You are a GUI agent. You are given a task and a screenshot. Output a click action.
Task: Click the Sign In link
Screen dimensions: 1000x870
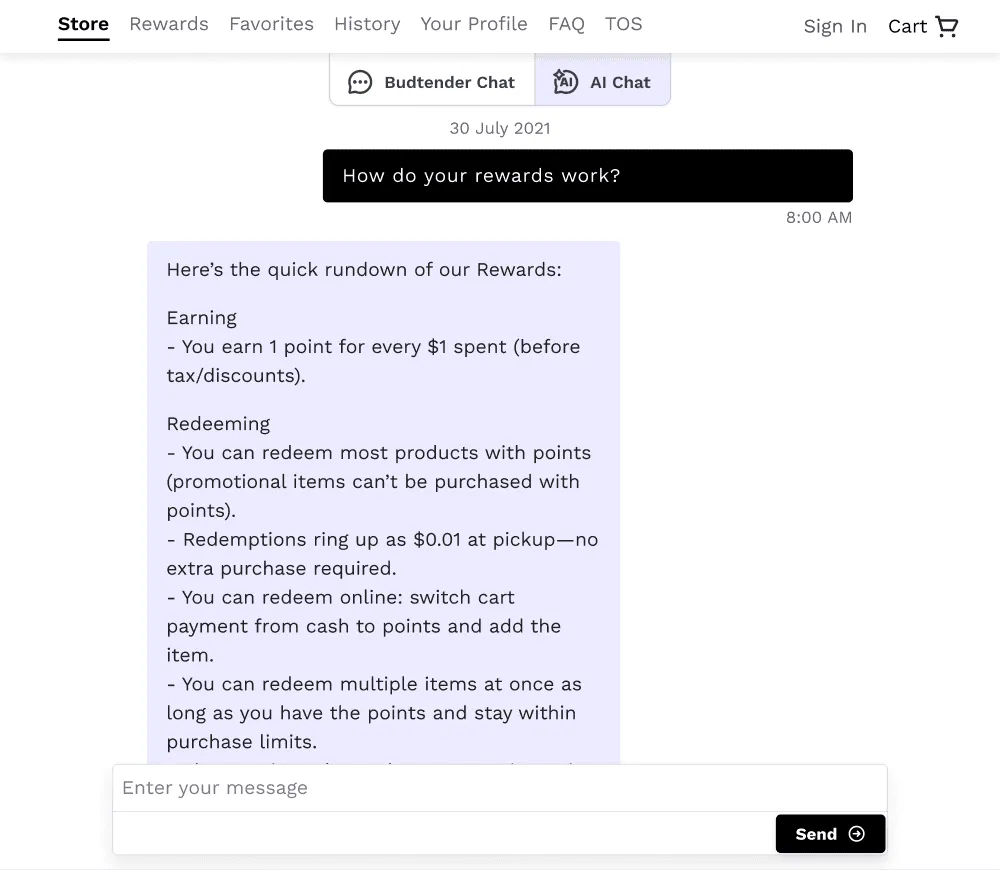click(x=835, y=27)
